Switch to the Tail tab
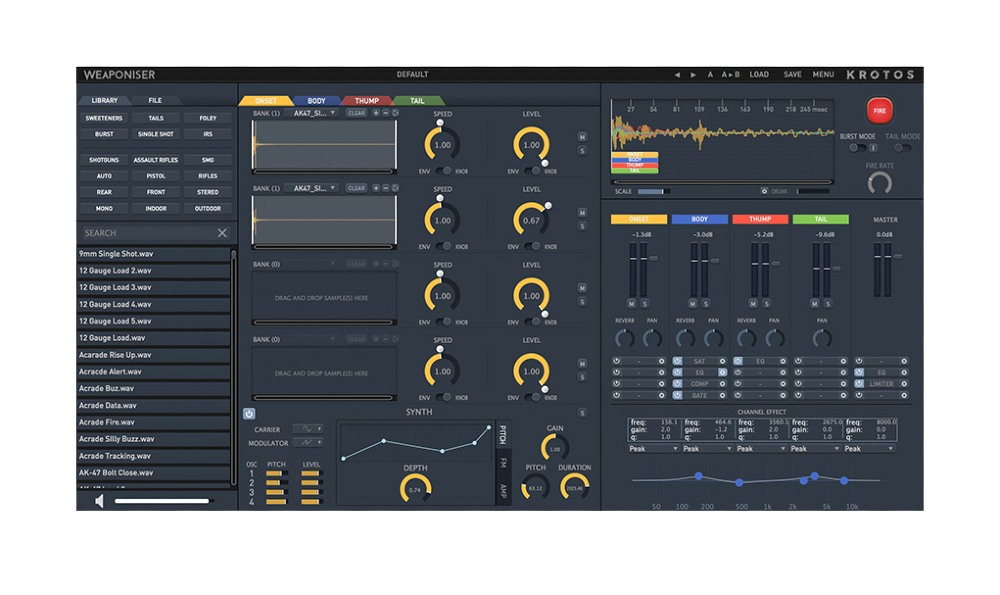 click(x=417, y=101)
